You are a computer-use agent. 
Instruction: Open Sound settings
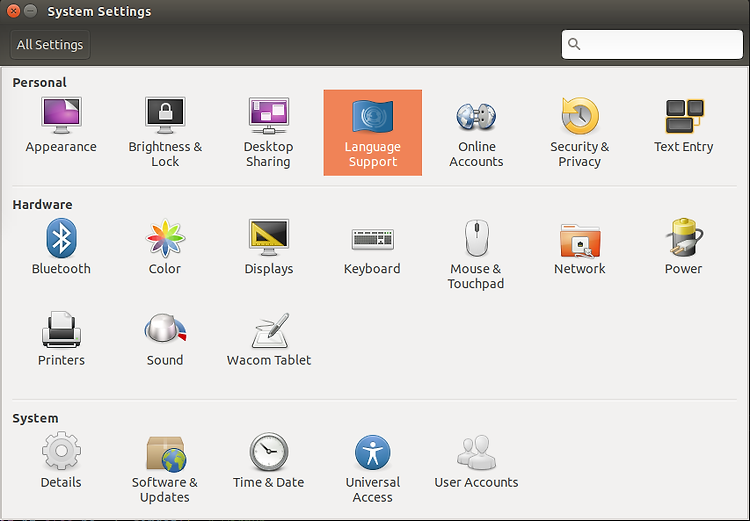click(165, 339)
